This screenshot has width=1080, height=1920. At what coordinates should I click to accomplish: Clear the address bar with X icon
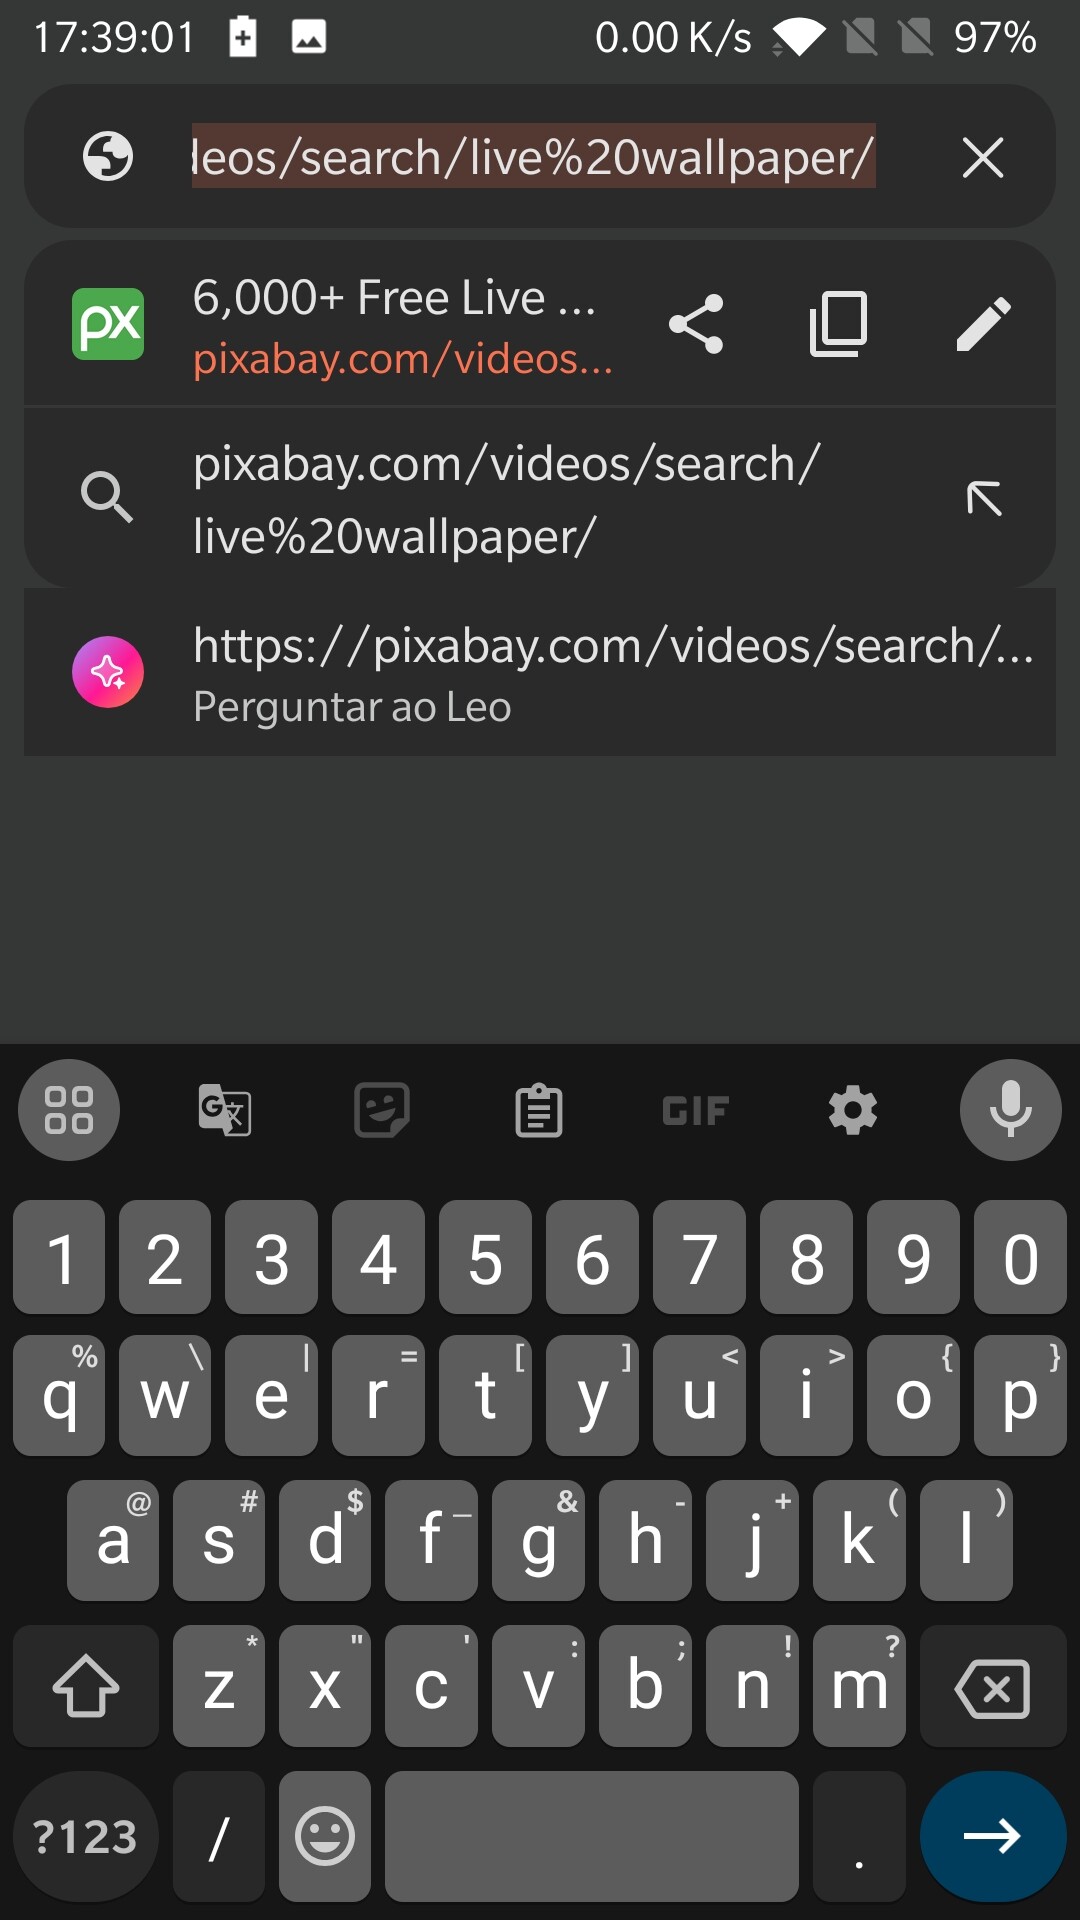[983, 158]
